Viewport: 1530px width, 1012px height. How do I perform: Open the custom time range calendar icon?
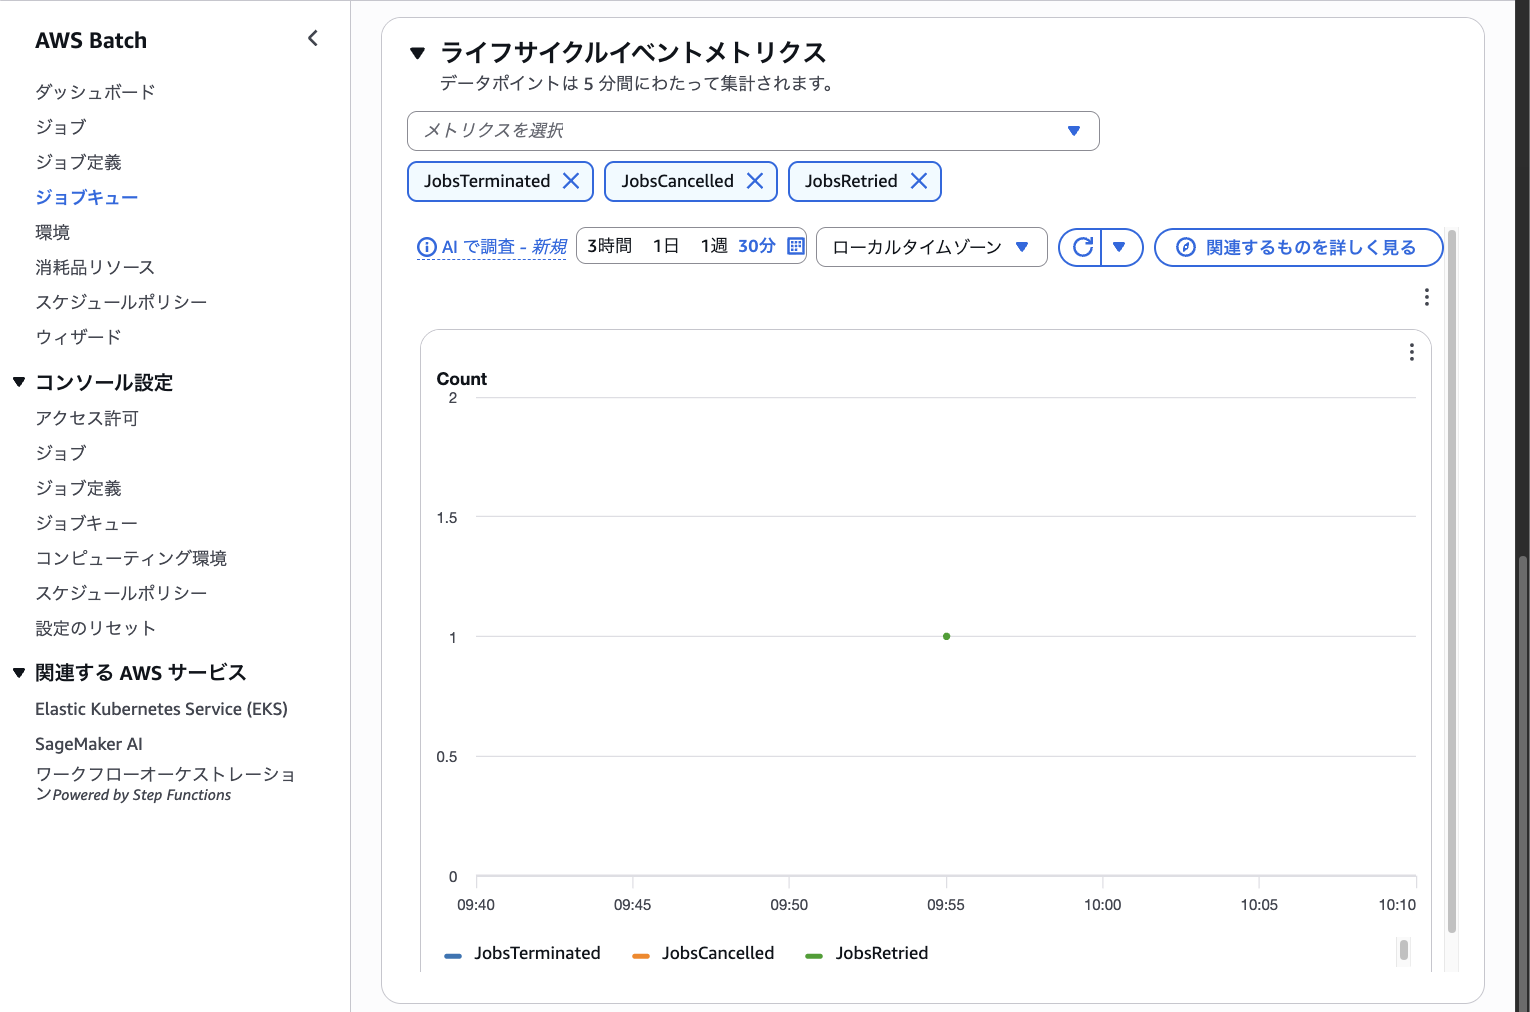pos(796,246)
